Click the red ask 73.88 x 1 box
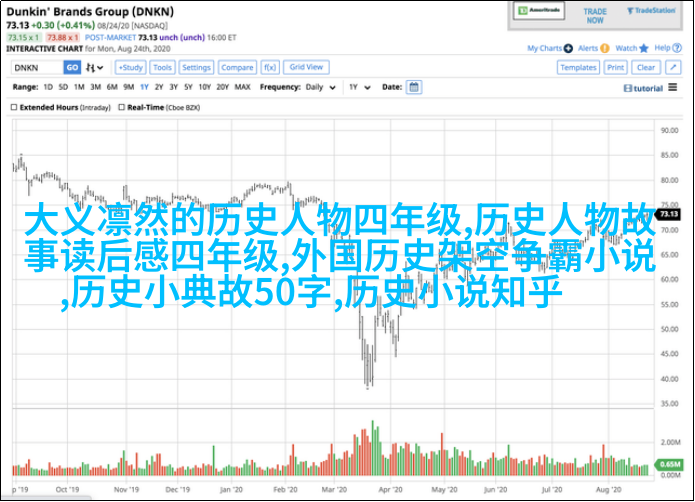Image resolution: width=695 pixels, height=502 pixels. [x=62, y=38]
